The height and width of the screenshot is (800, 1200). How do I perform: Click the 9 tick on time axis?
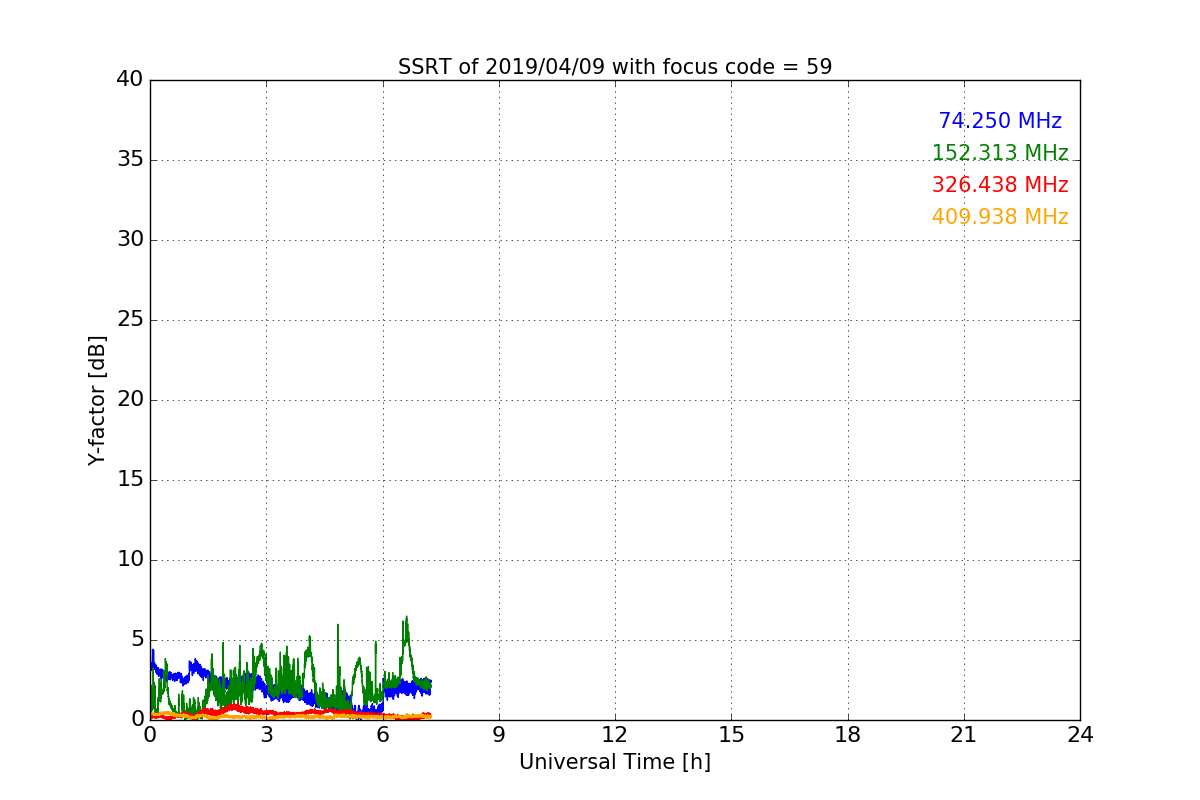499,735
